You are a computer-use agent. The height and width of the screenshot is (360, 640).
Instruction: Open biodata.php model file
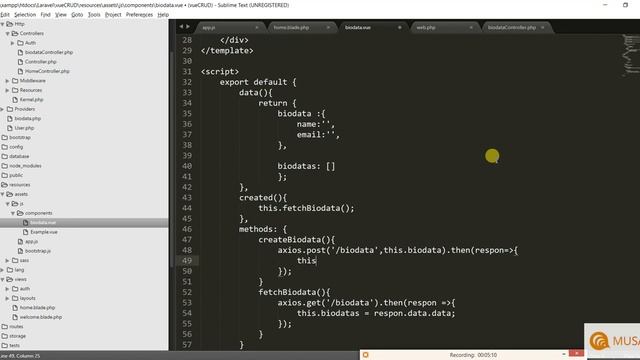point(27,118)
